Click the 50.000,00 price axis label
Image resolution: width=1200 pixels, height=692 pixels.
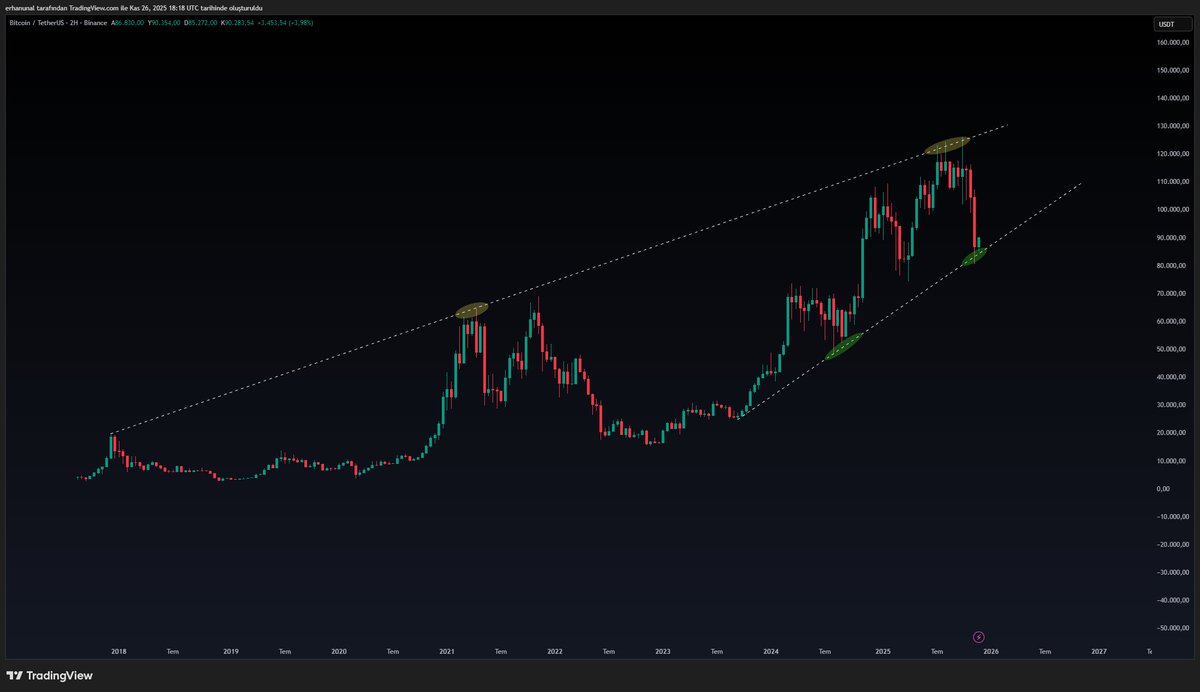[x=1173, y=349]
